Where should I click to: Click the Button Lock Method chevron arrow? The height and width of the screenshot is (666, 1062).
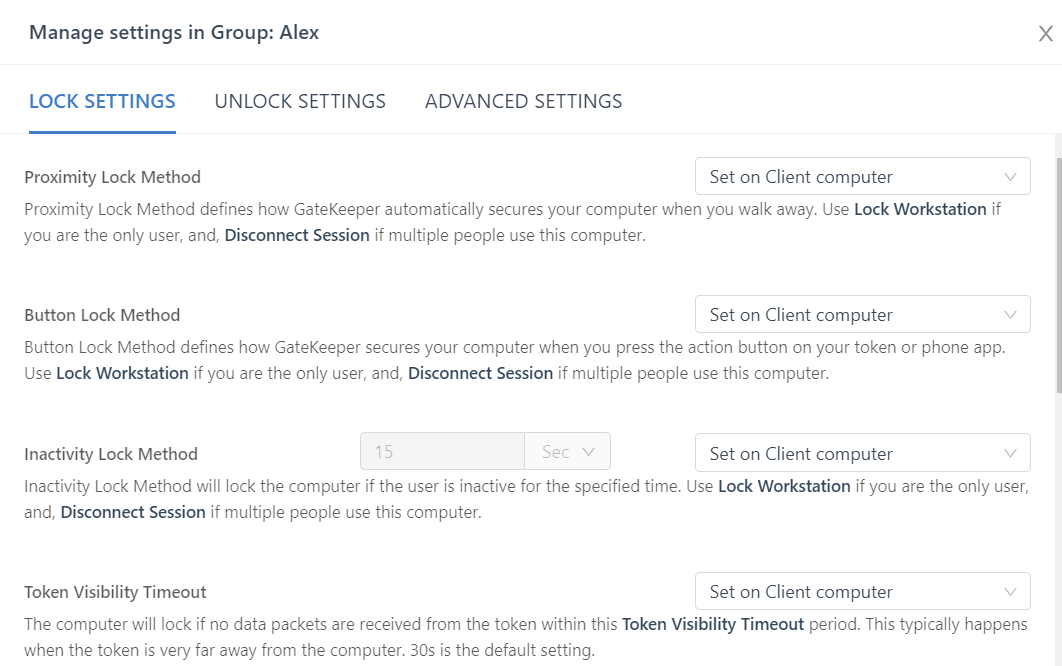1010,315
